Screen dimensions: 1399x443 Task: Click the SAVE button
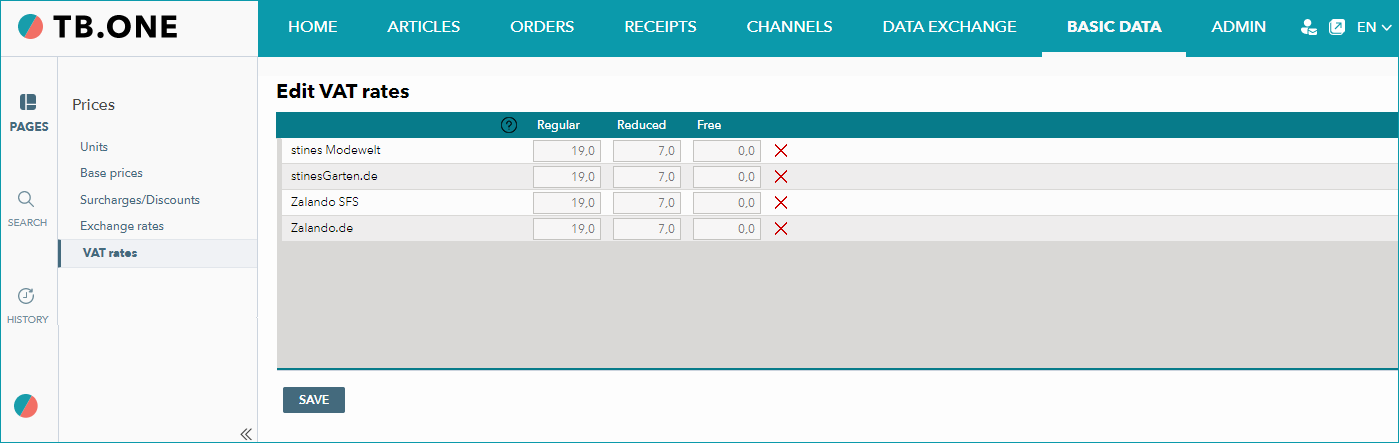click(x=314, y=400)
